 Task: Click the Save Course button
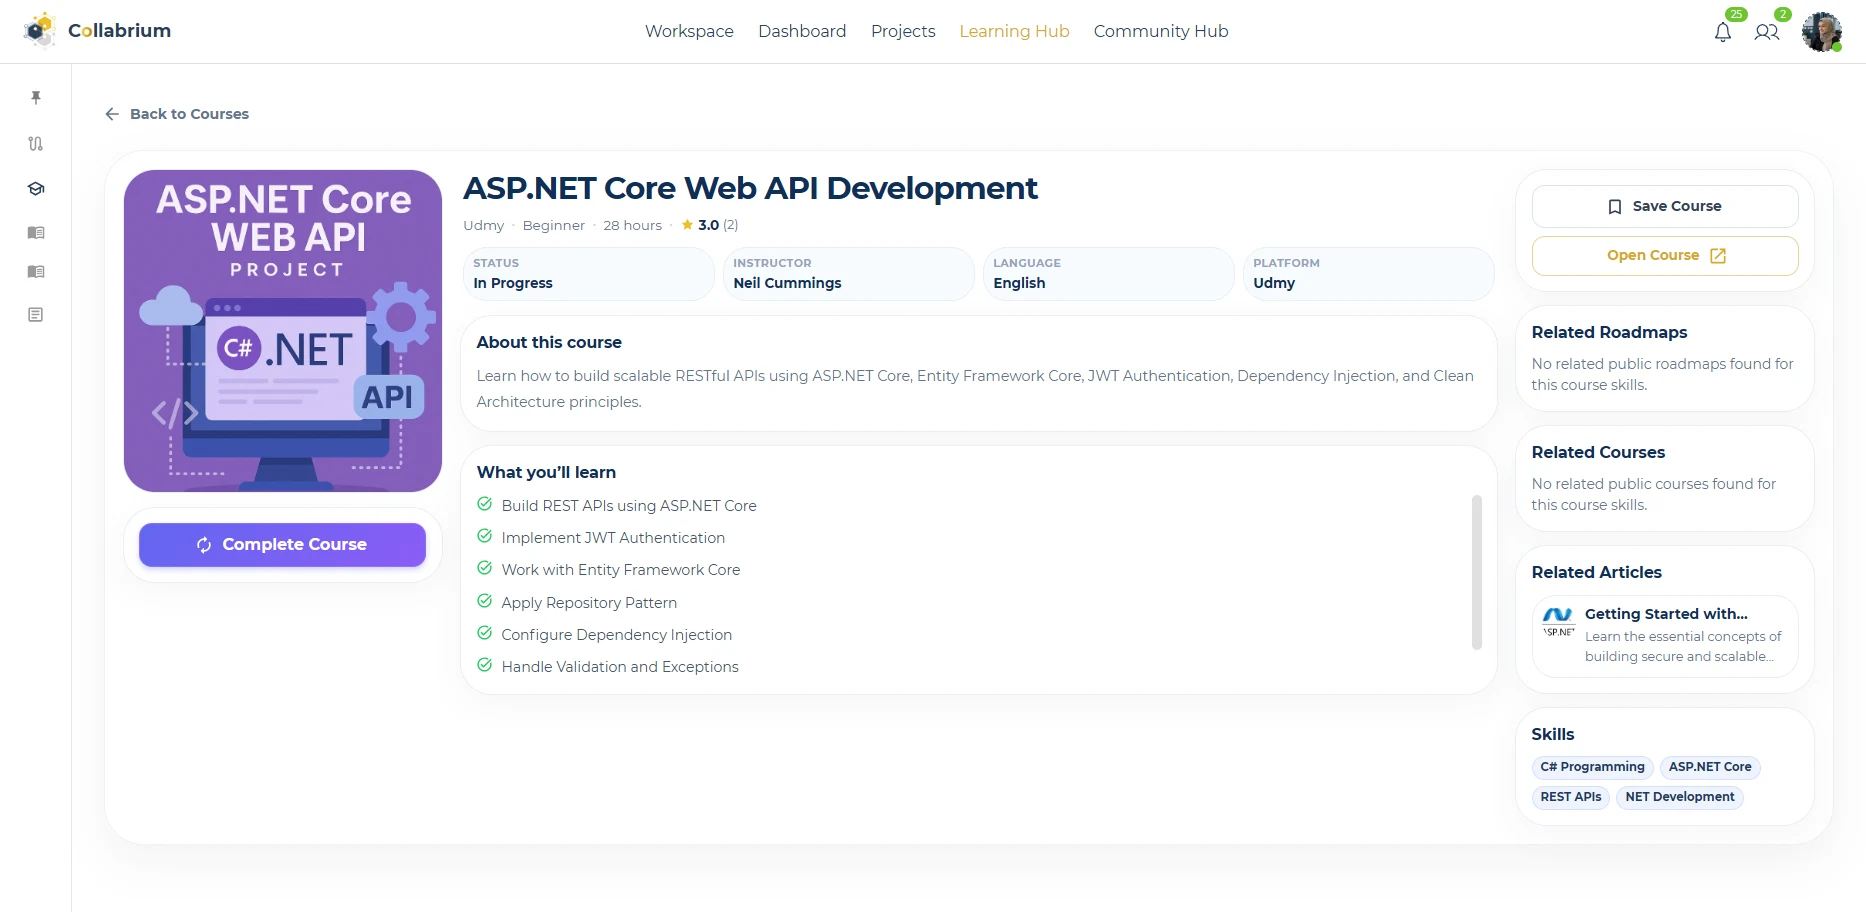pyautogui.click(x=1665, y=206)
